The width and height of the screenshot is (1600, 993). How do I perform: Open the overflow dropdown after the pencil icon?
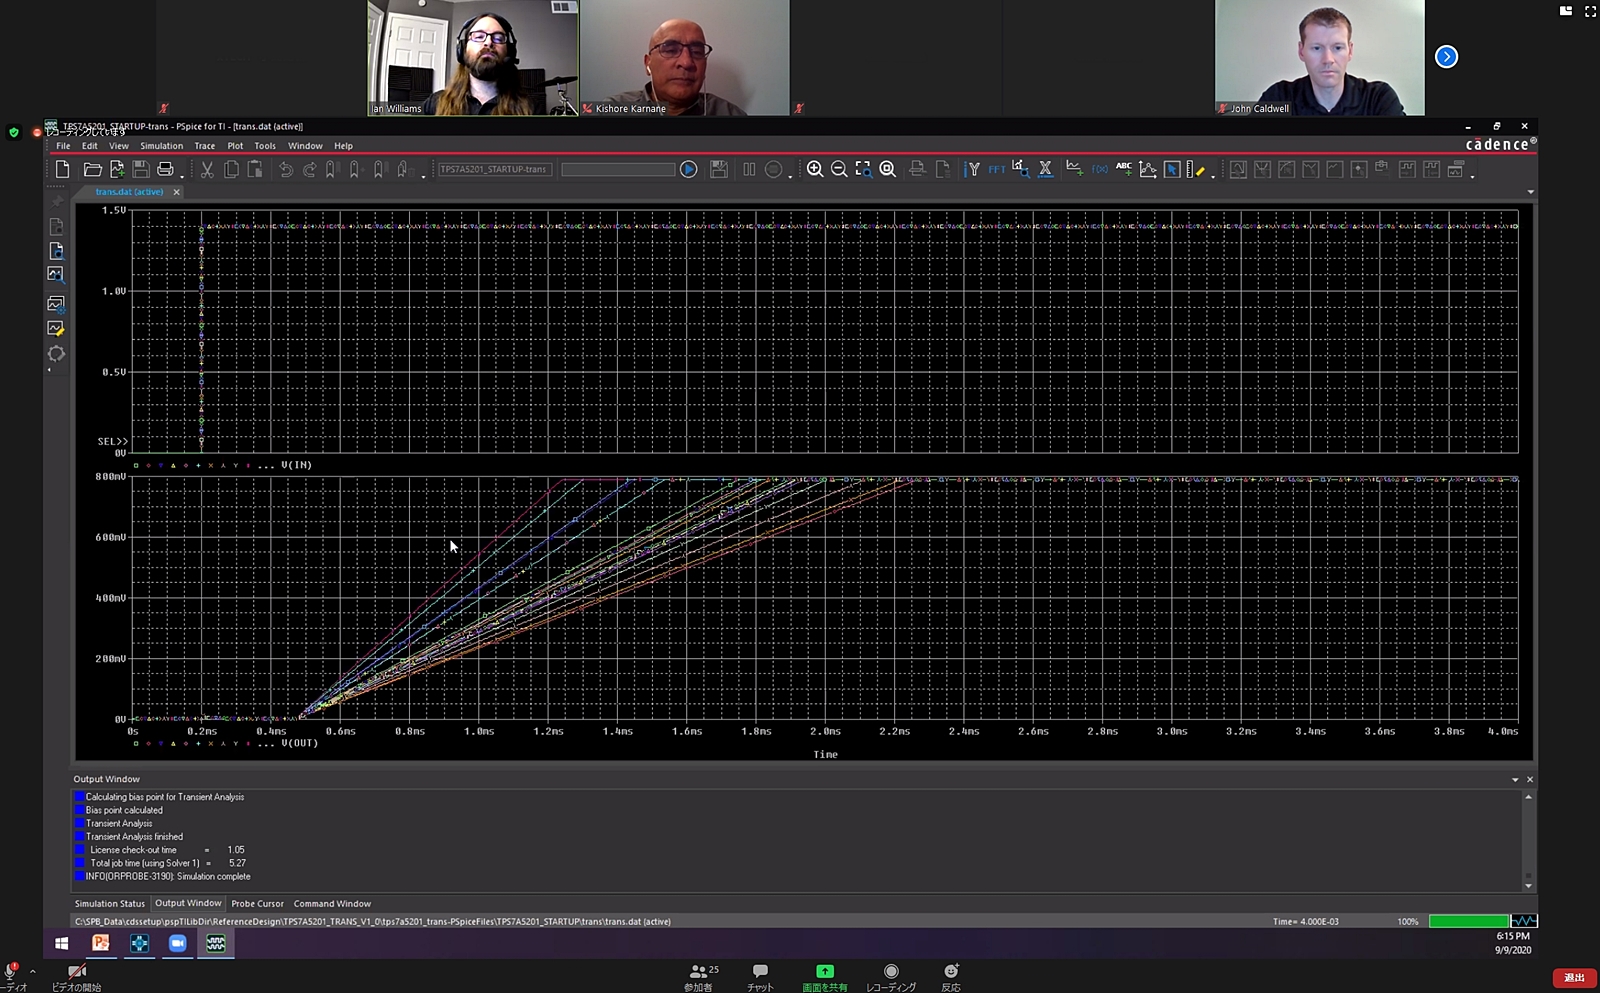tap(1213, 176)
